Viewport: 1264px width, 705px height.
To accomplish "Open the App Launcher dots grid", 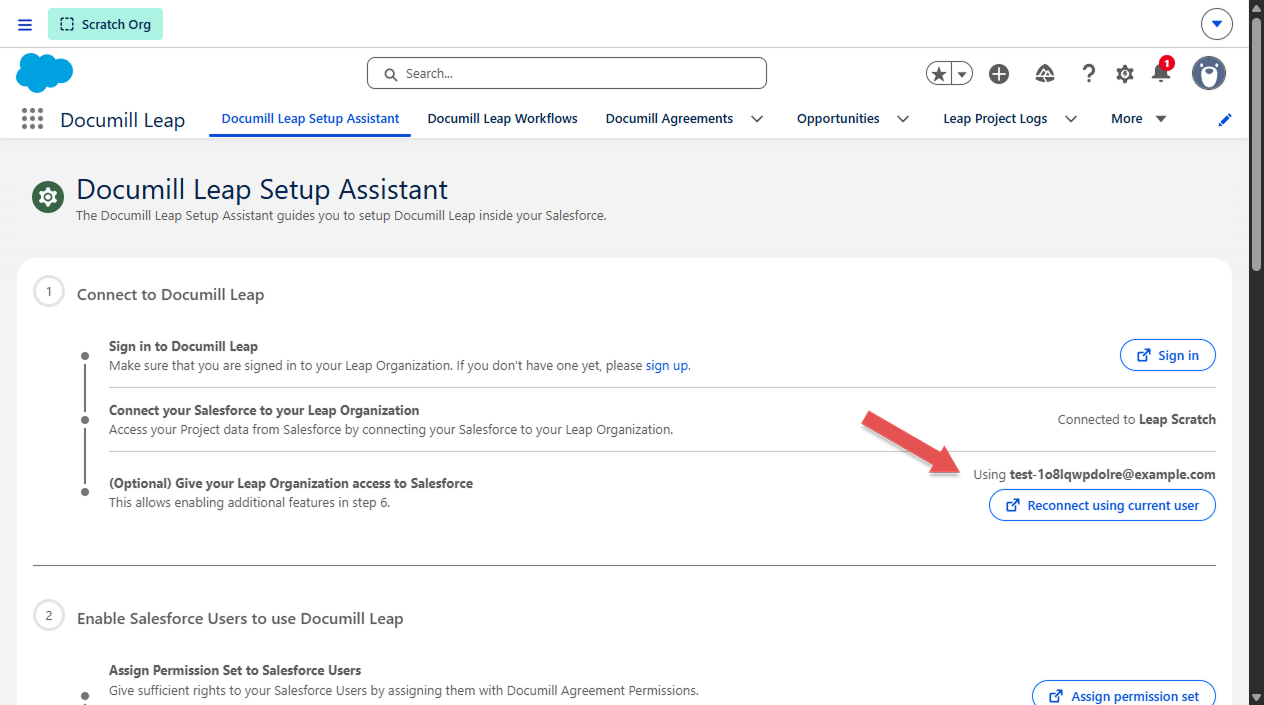I will pyautogui.click(x=32, y=119).
